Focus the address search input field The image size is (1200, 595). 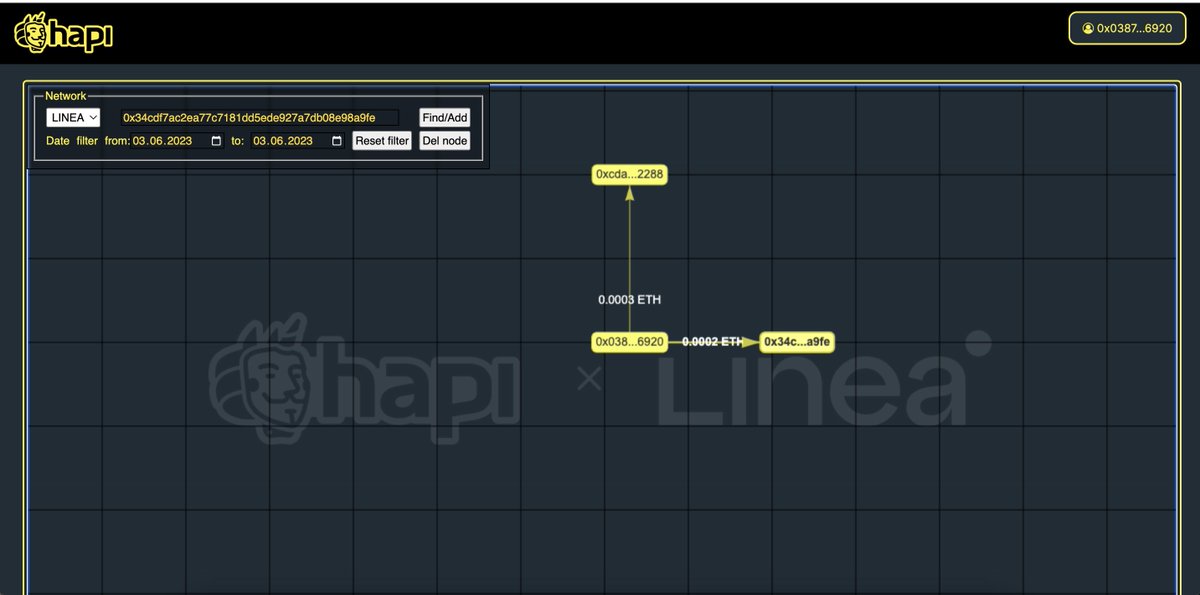pos(259,118)
